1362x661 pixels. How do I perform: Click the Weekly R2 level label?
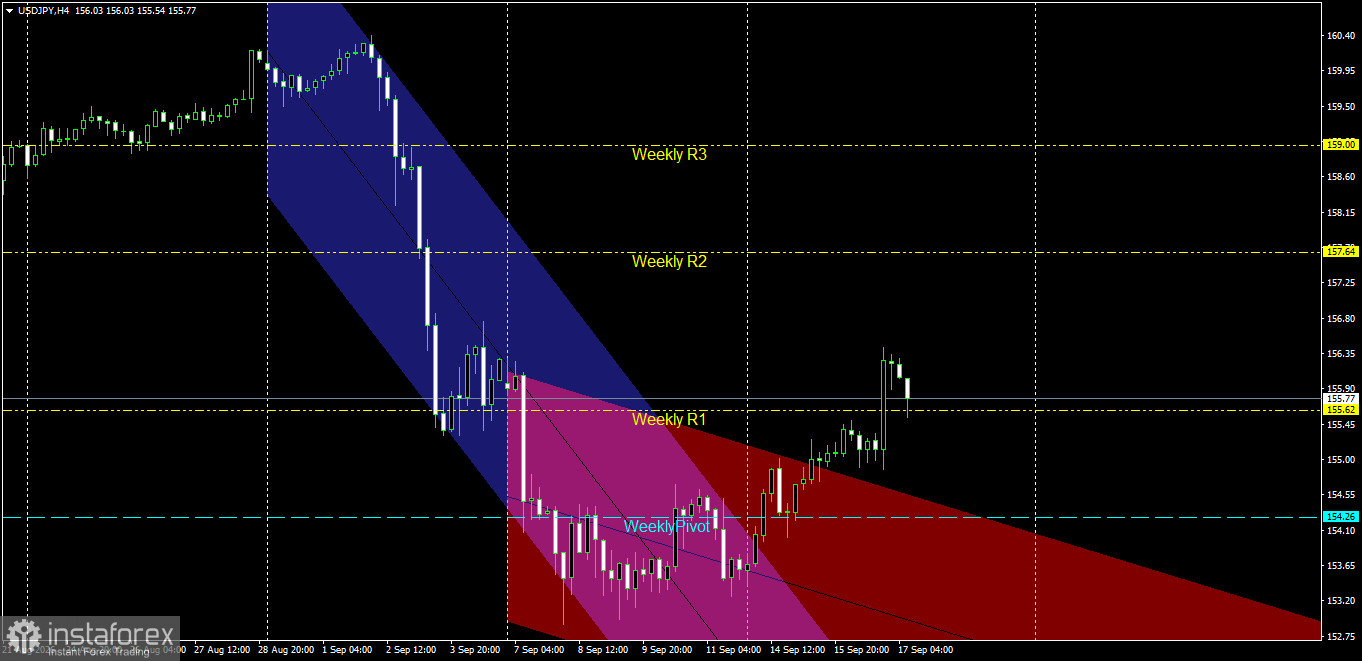coord(669,262)
